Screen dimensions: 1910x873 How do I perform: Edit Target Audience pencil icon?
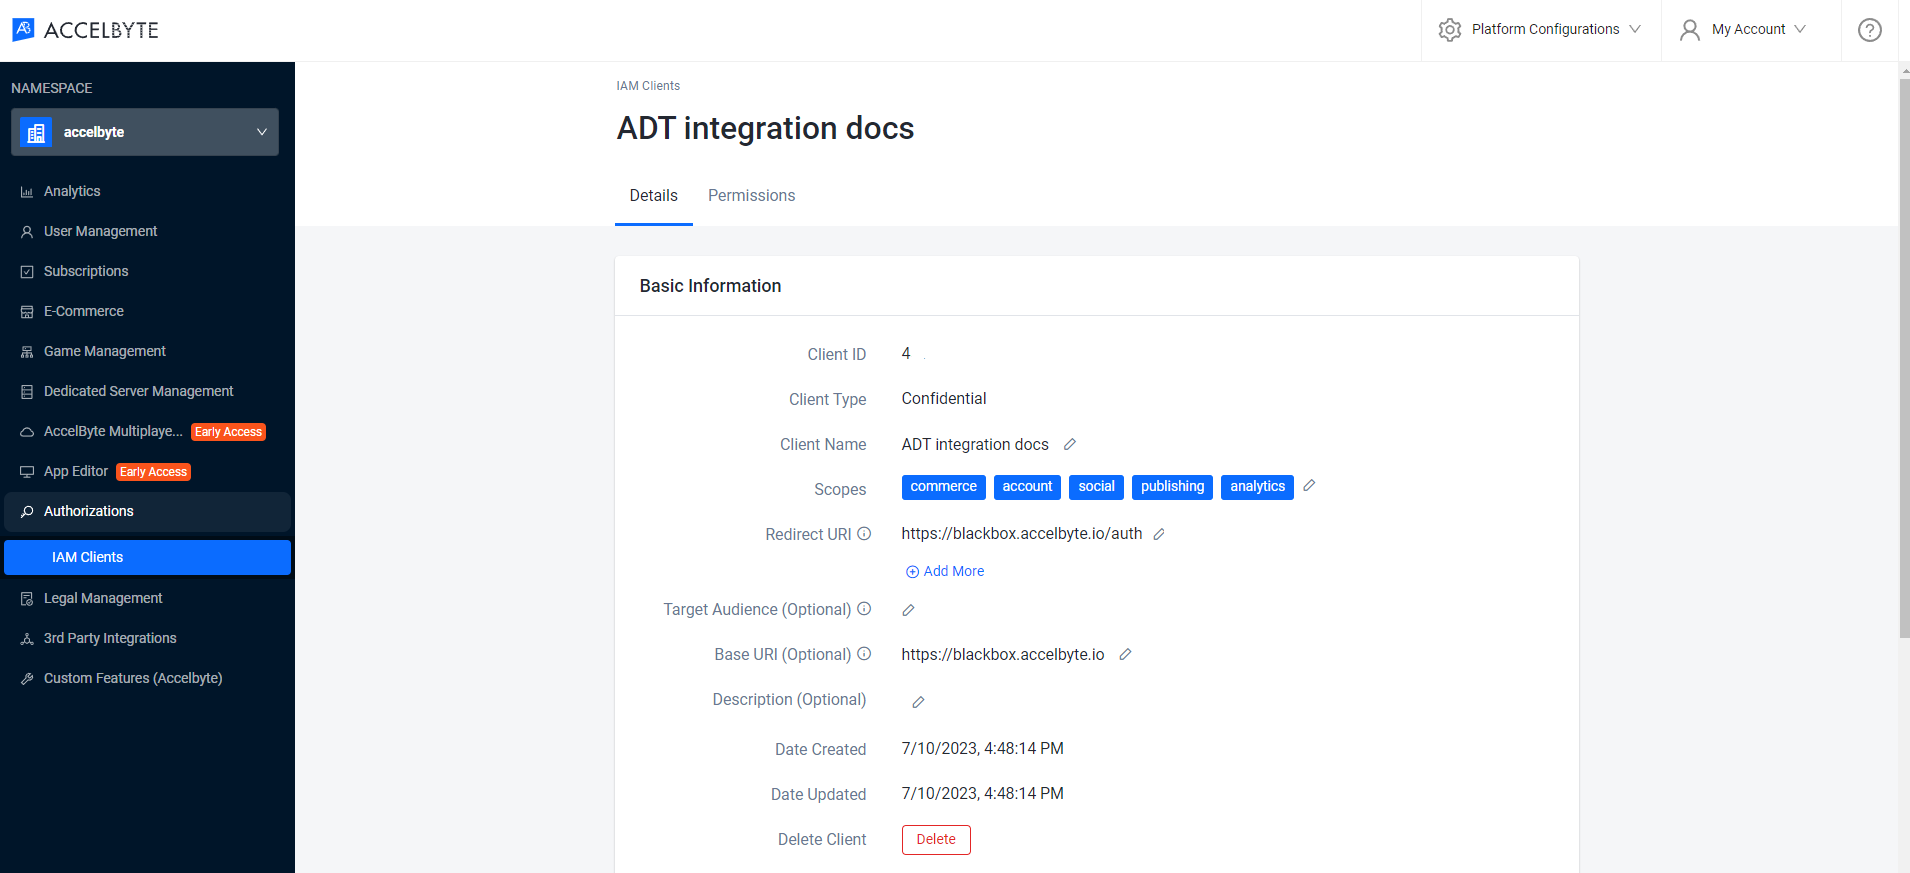tap(908, 610)
